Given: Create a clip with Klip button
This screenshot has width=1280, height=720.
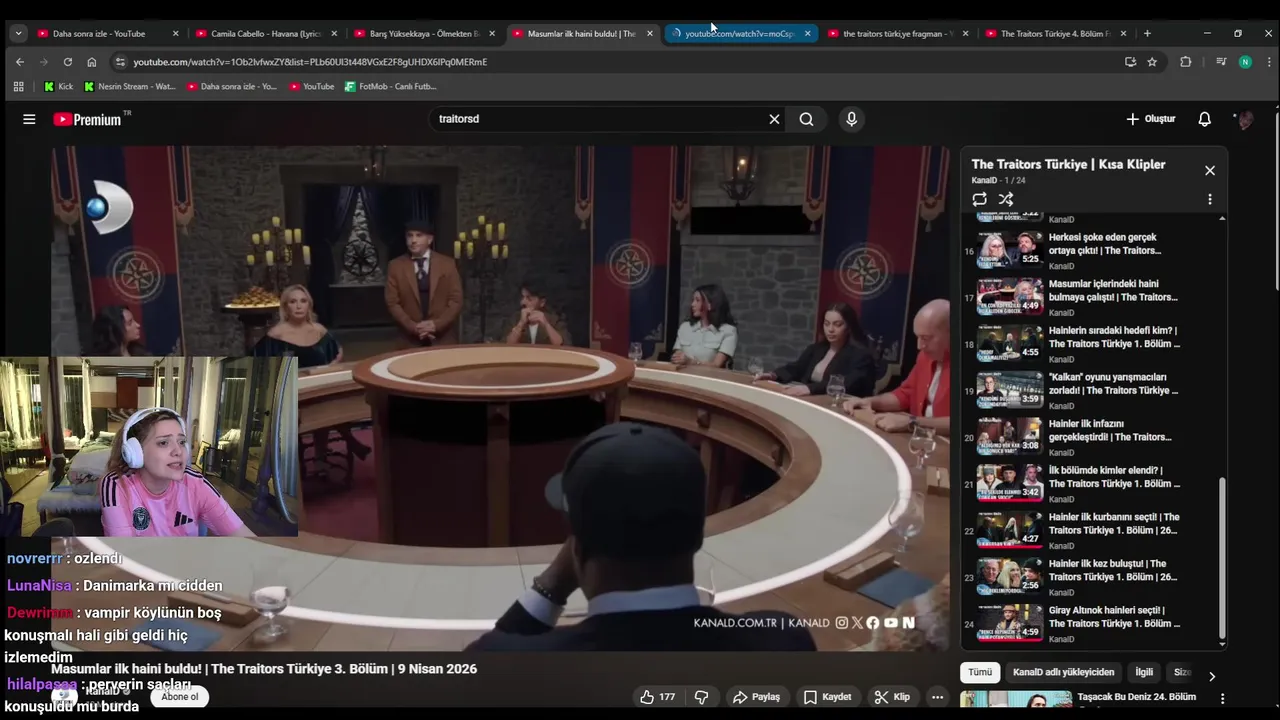Looking at the screenshot, I should point(892,697).
